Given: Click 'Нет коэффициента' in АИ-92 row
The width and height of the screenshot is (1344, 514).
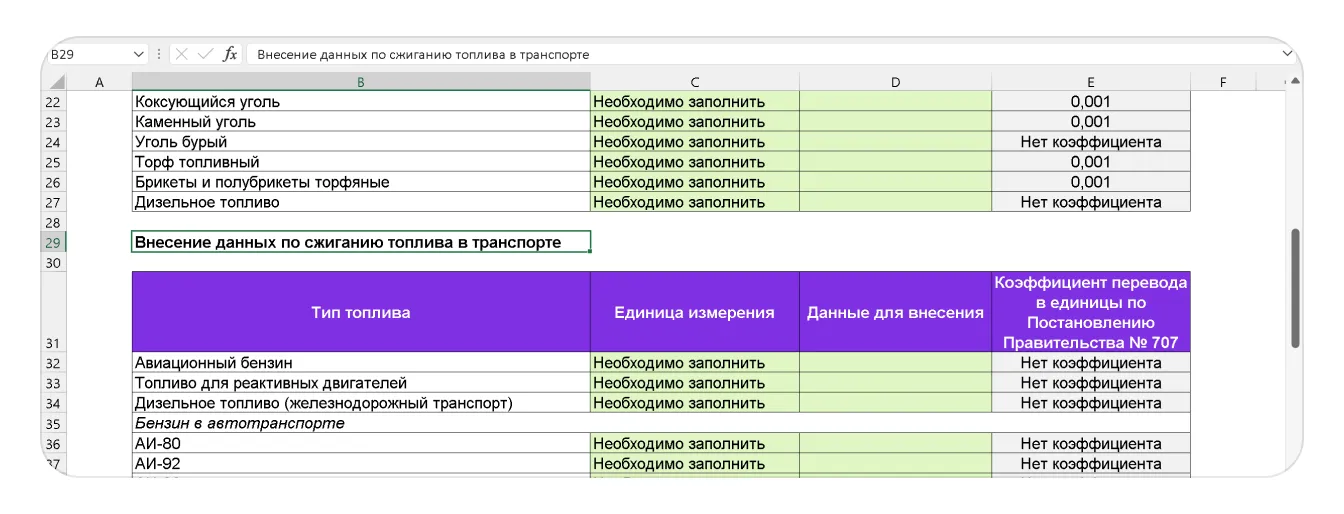Looking at the screenshot, I should [1091, 464].
